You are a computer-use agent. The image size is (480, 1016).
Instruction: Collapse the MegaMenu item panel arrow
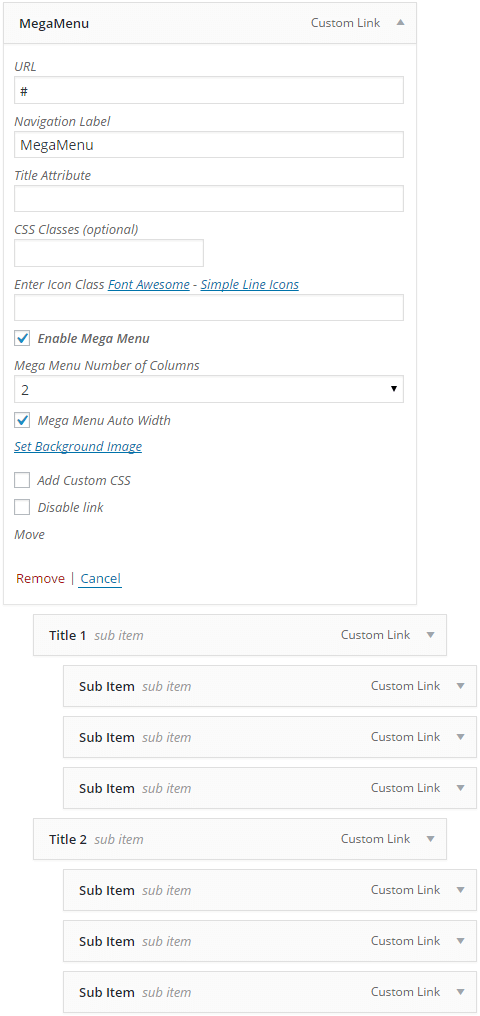pos(400,23)
